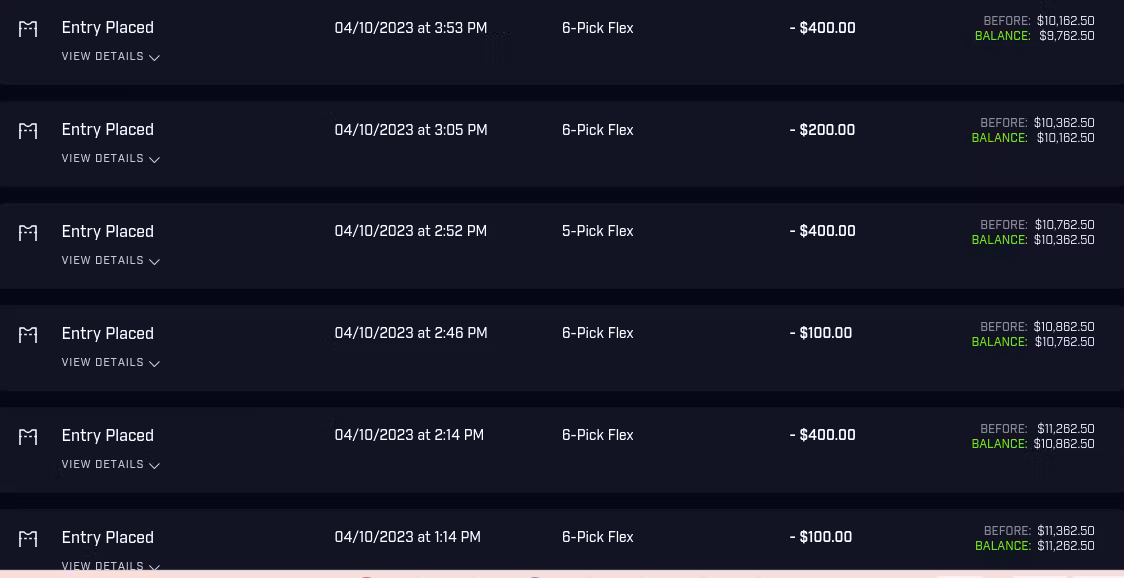Click the entry icon for the 1:14 PM transaction

[28, 539]
